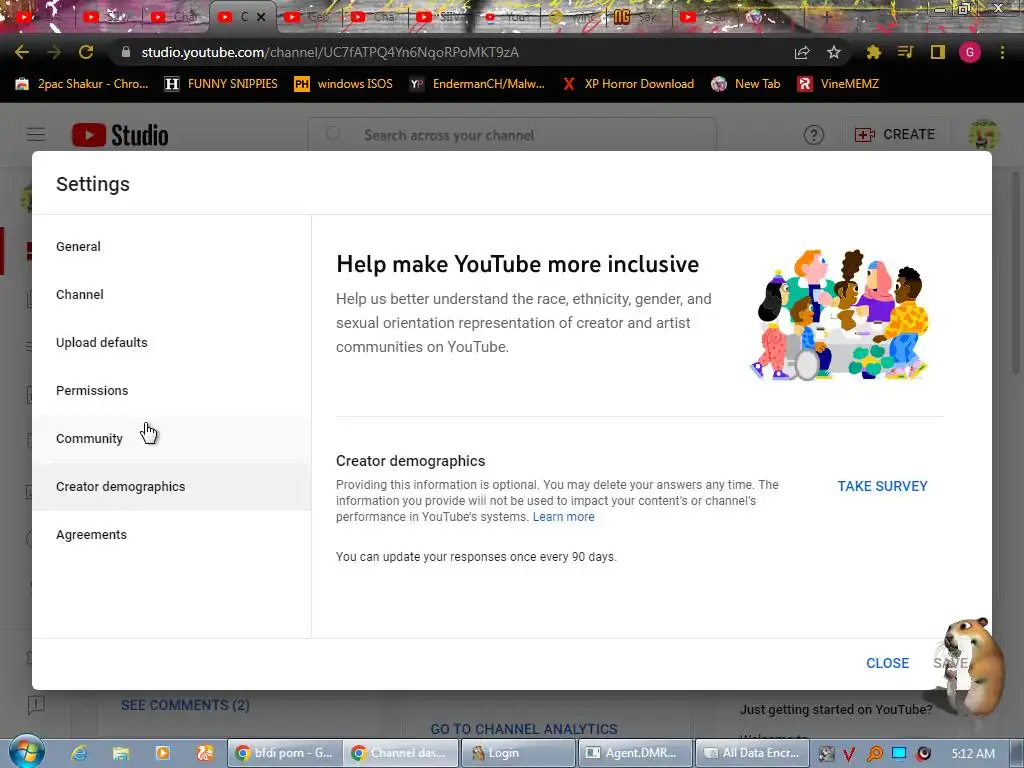Image resolution: width=1024 pixels, height=768 pixels.
Task: Click the help question mark icon
Action: 814,135
